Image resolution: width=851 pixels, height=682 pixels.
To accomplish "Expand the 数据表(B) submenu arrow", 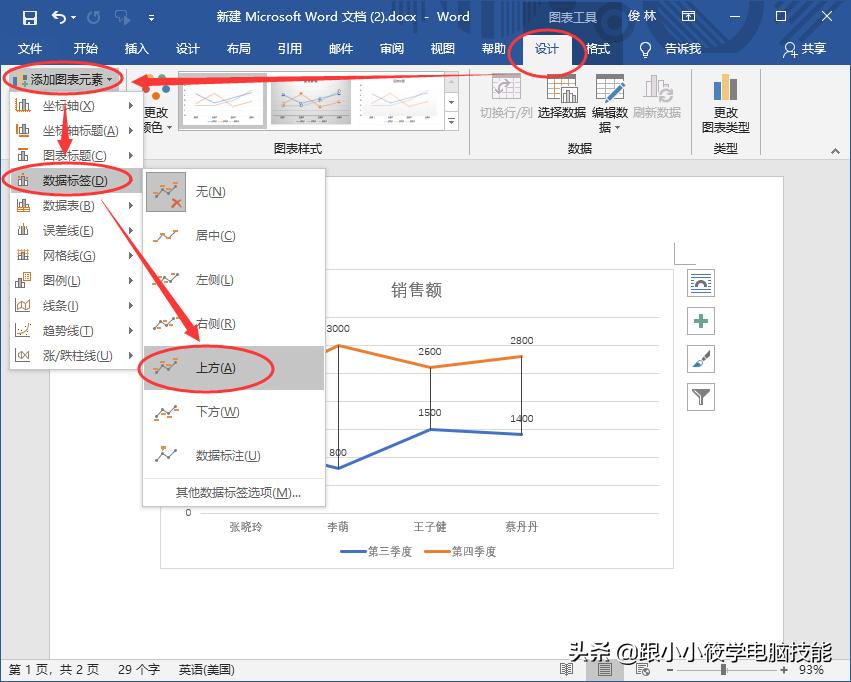I will click(x=129, y=205).
